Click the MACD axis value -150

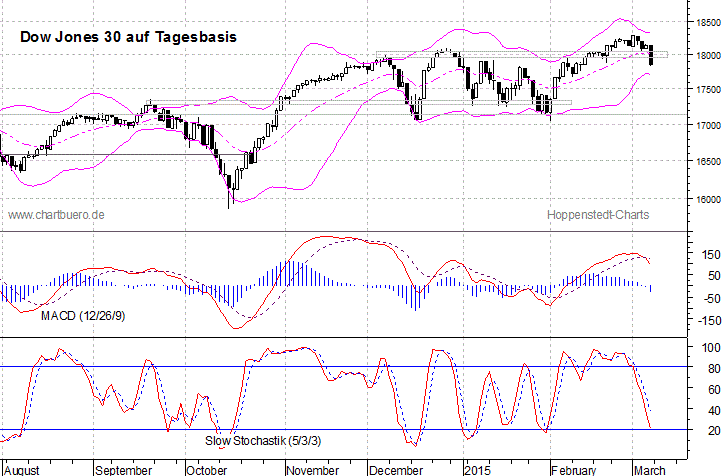(x=709, y=320)
